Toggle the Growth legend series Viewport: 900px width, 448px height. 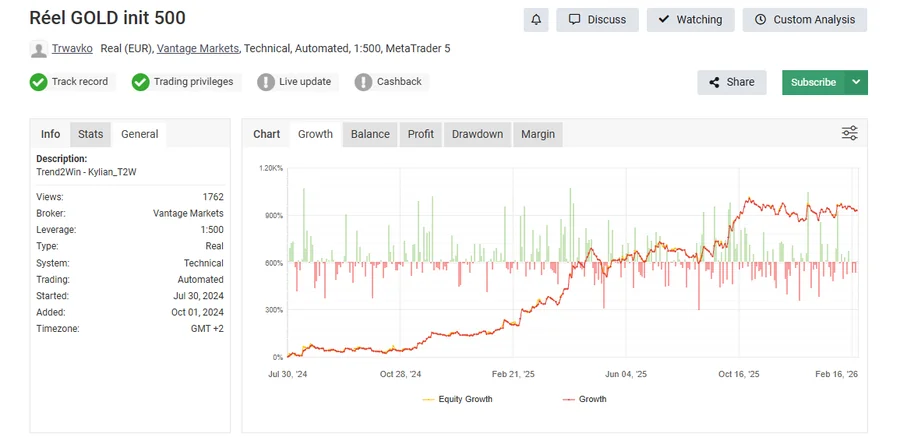coord(584,399)
